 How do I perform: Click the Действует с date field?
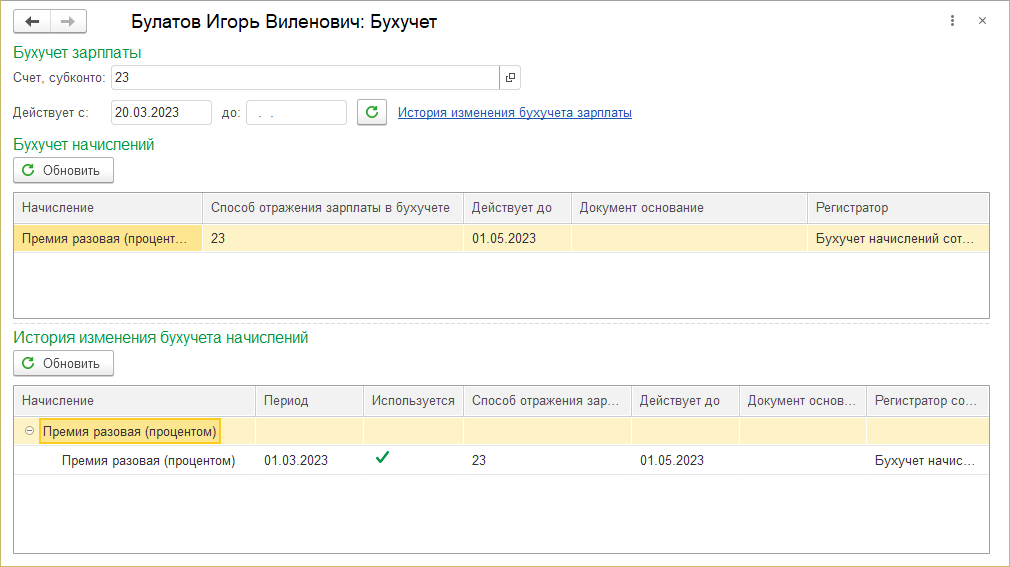click(x=161, y=113)
